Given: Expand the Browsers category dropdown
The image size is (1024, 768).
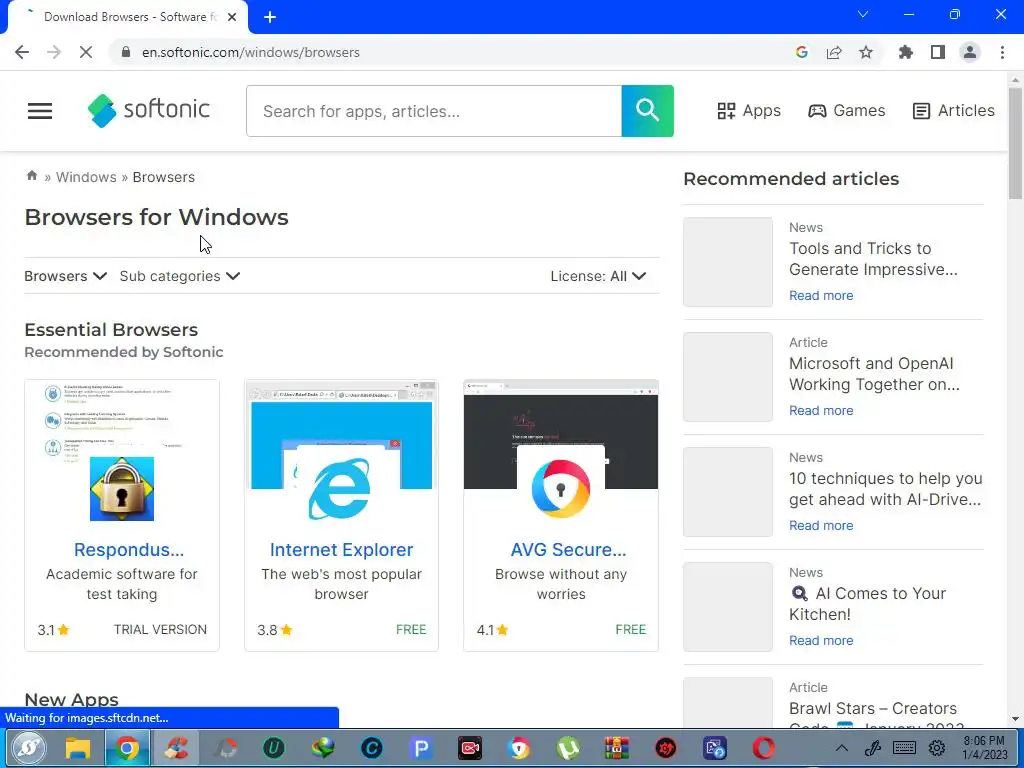Looking at the screenshot, I should point(65,276).
